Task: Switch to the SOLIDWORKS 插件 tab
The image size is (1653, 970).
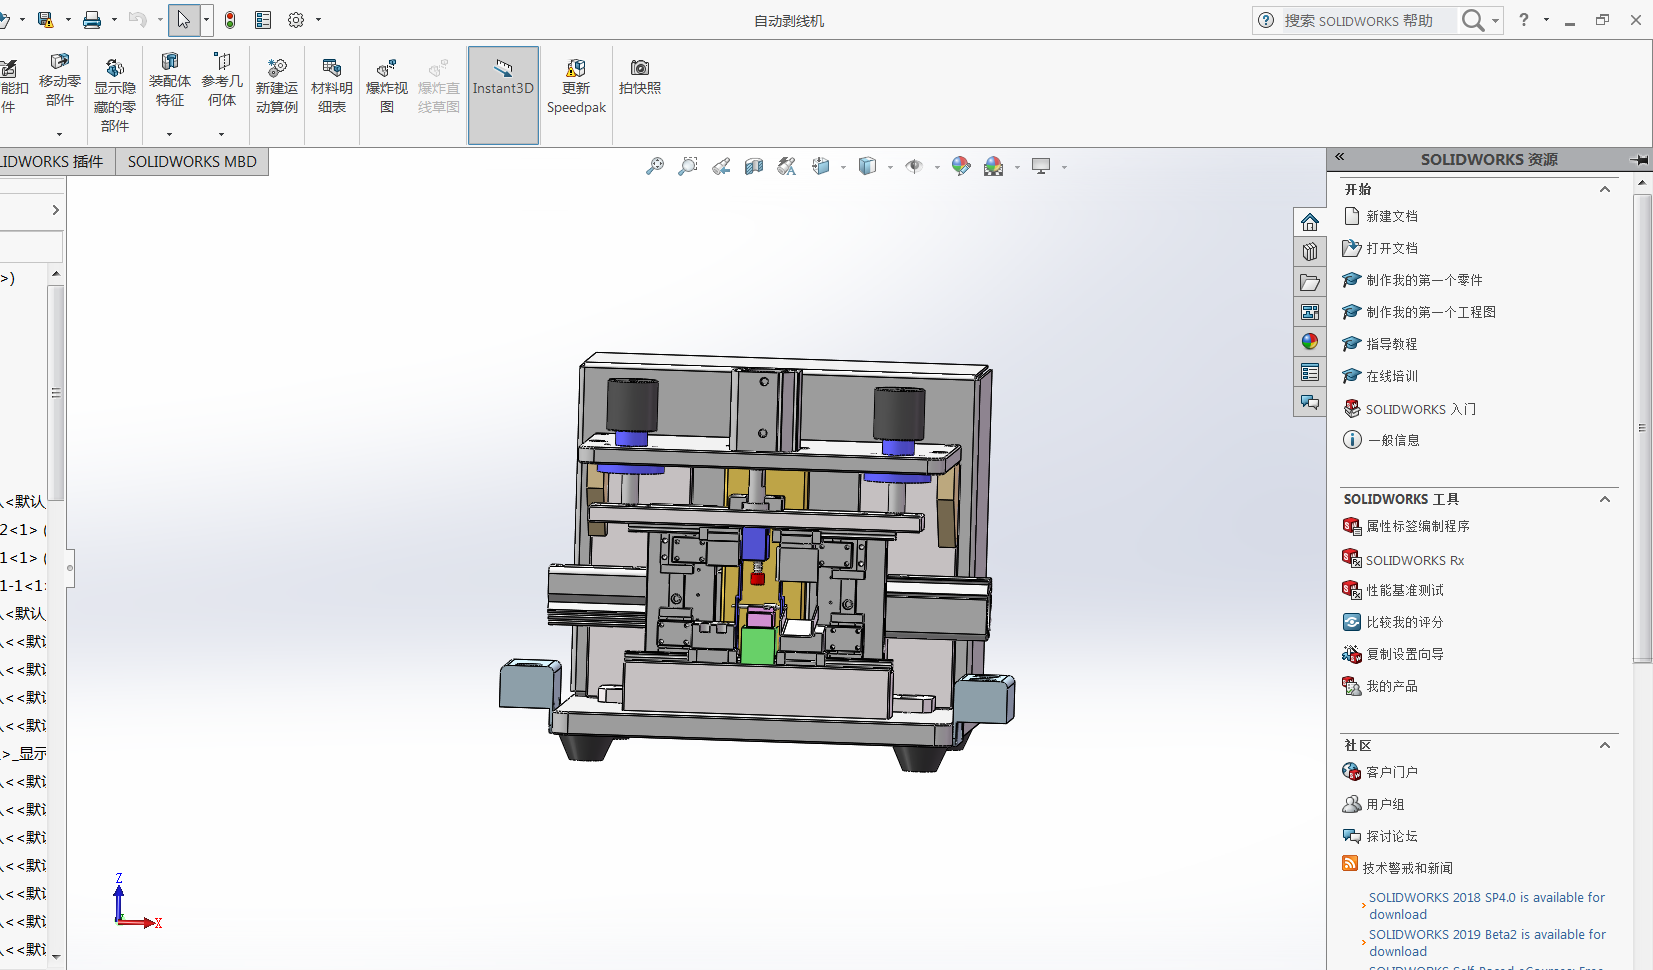Action: click(55, 161)
